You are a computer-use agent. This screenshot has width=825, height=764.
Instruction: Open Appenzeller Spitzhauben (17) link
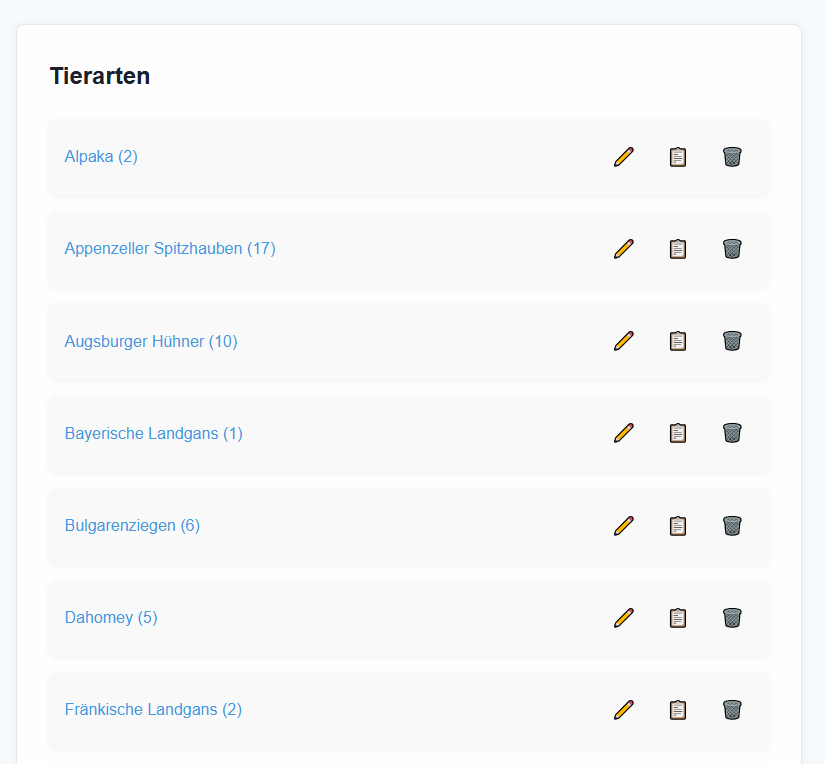tap(170, 248)
